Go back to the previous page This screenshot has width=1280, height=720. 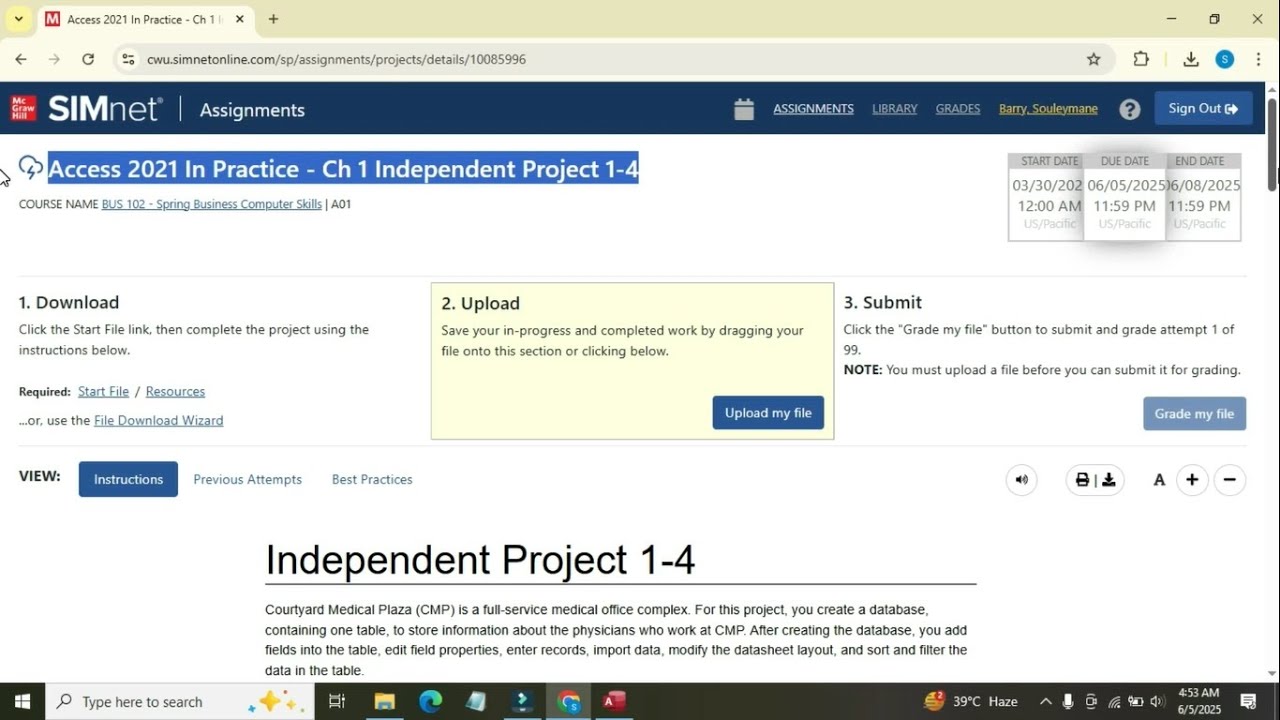click(x=21, y=59)
